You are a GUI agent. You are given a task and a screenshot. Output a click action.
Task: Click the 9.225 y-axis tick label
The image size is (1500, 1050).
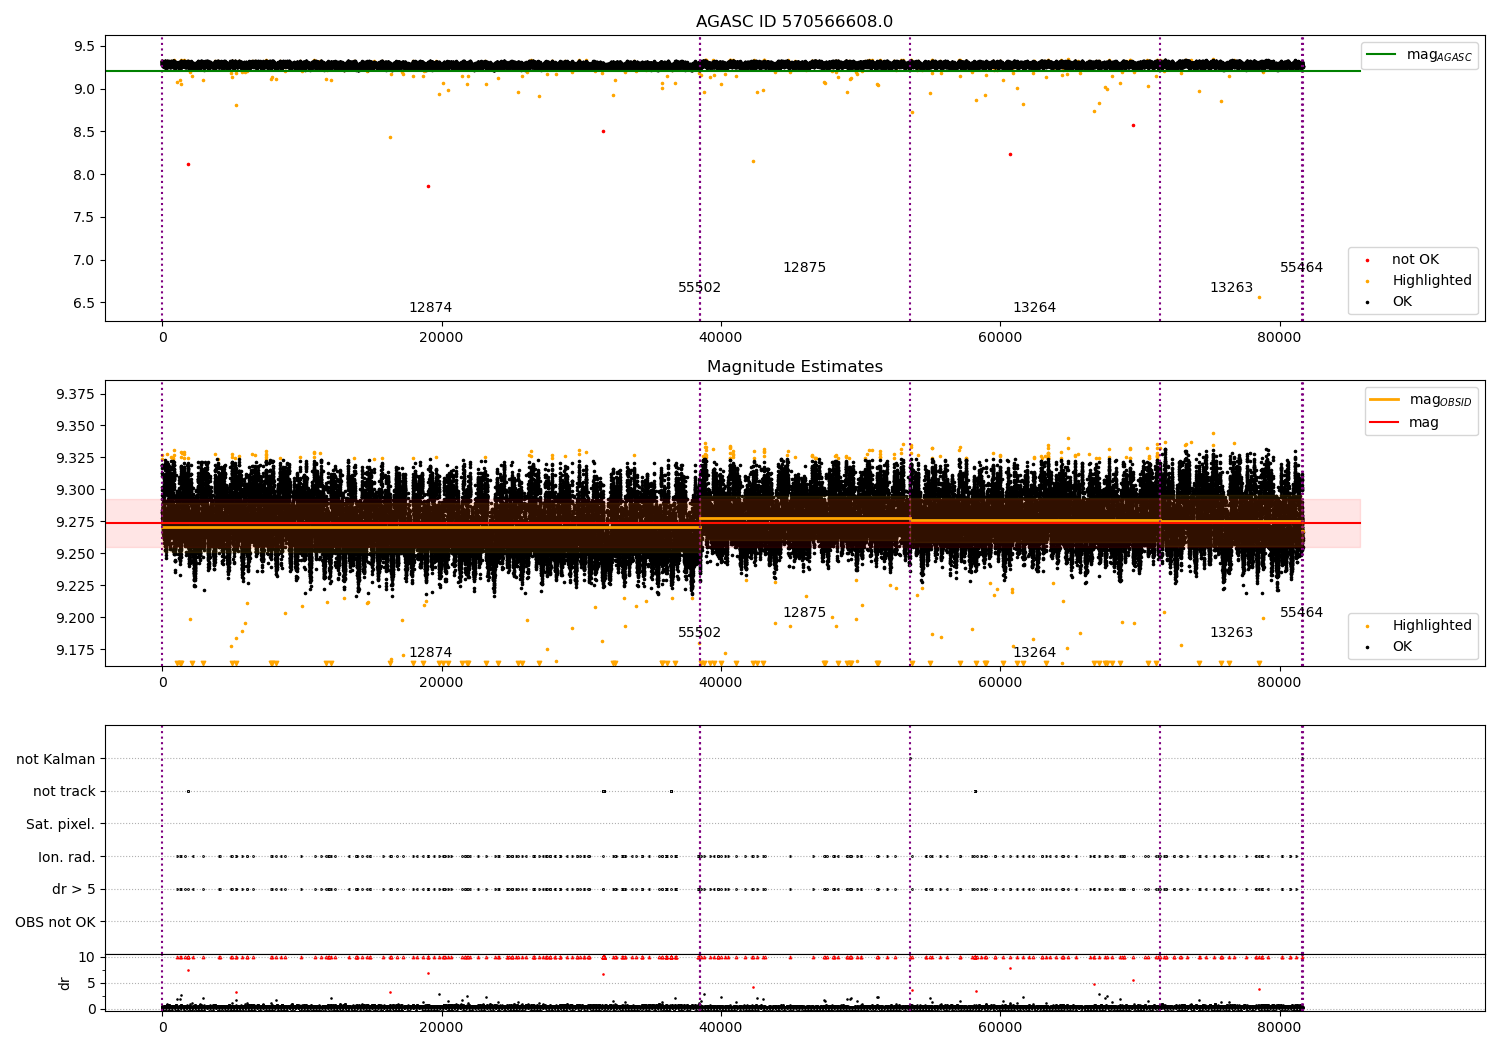click(x=76, y=586)
